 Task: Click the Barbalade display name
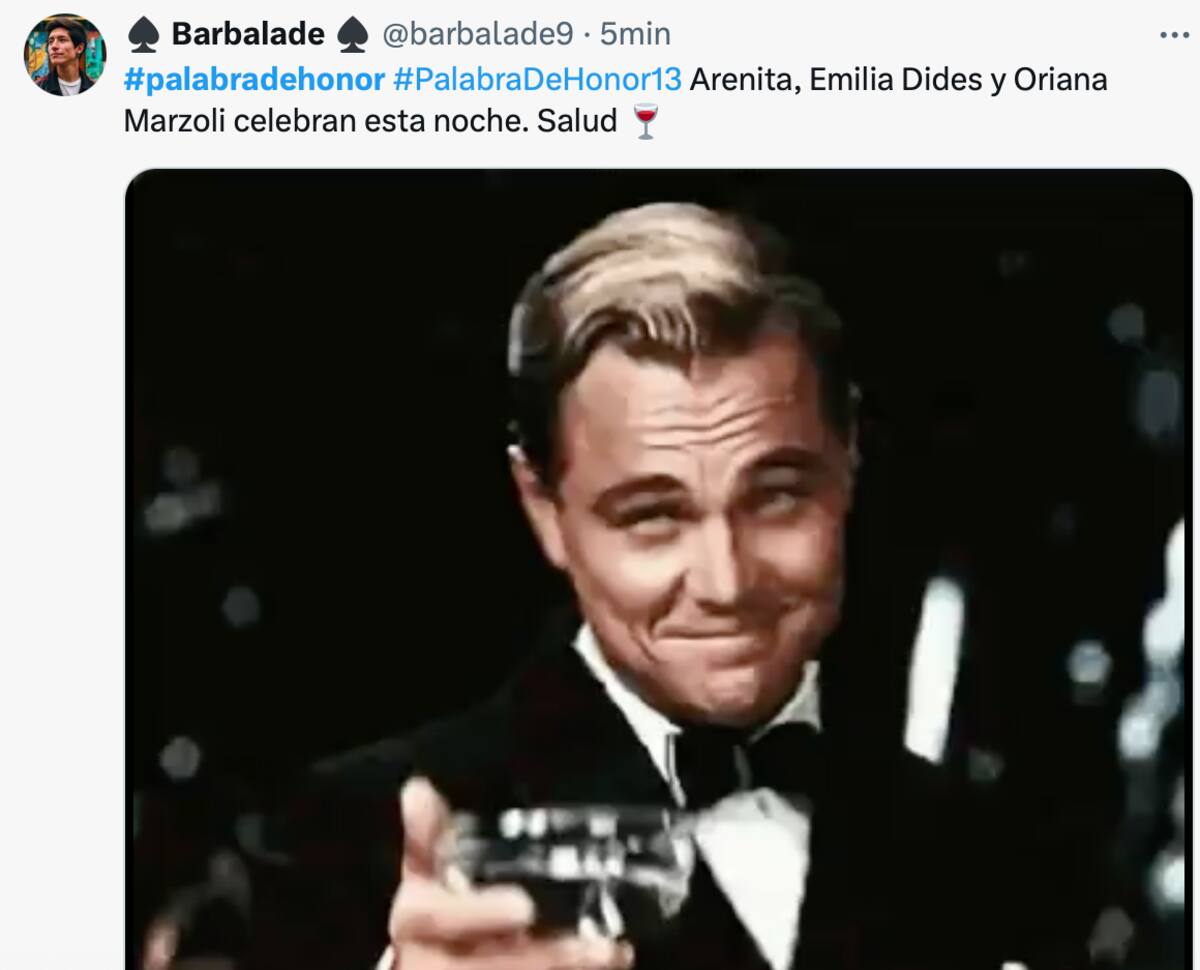pos(248,34)
